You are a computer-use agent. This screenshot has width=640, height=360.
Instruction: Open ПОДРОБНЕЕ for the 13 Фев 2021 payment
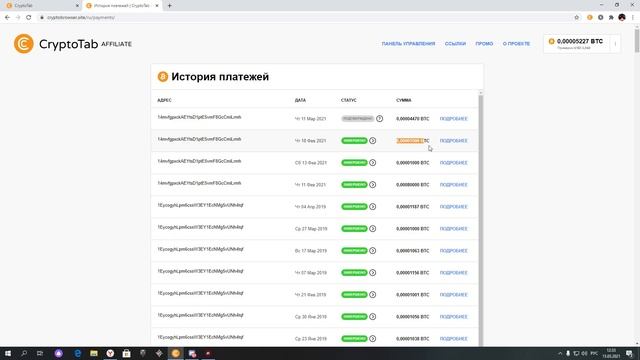[x=453, y=163]
